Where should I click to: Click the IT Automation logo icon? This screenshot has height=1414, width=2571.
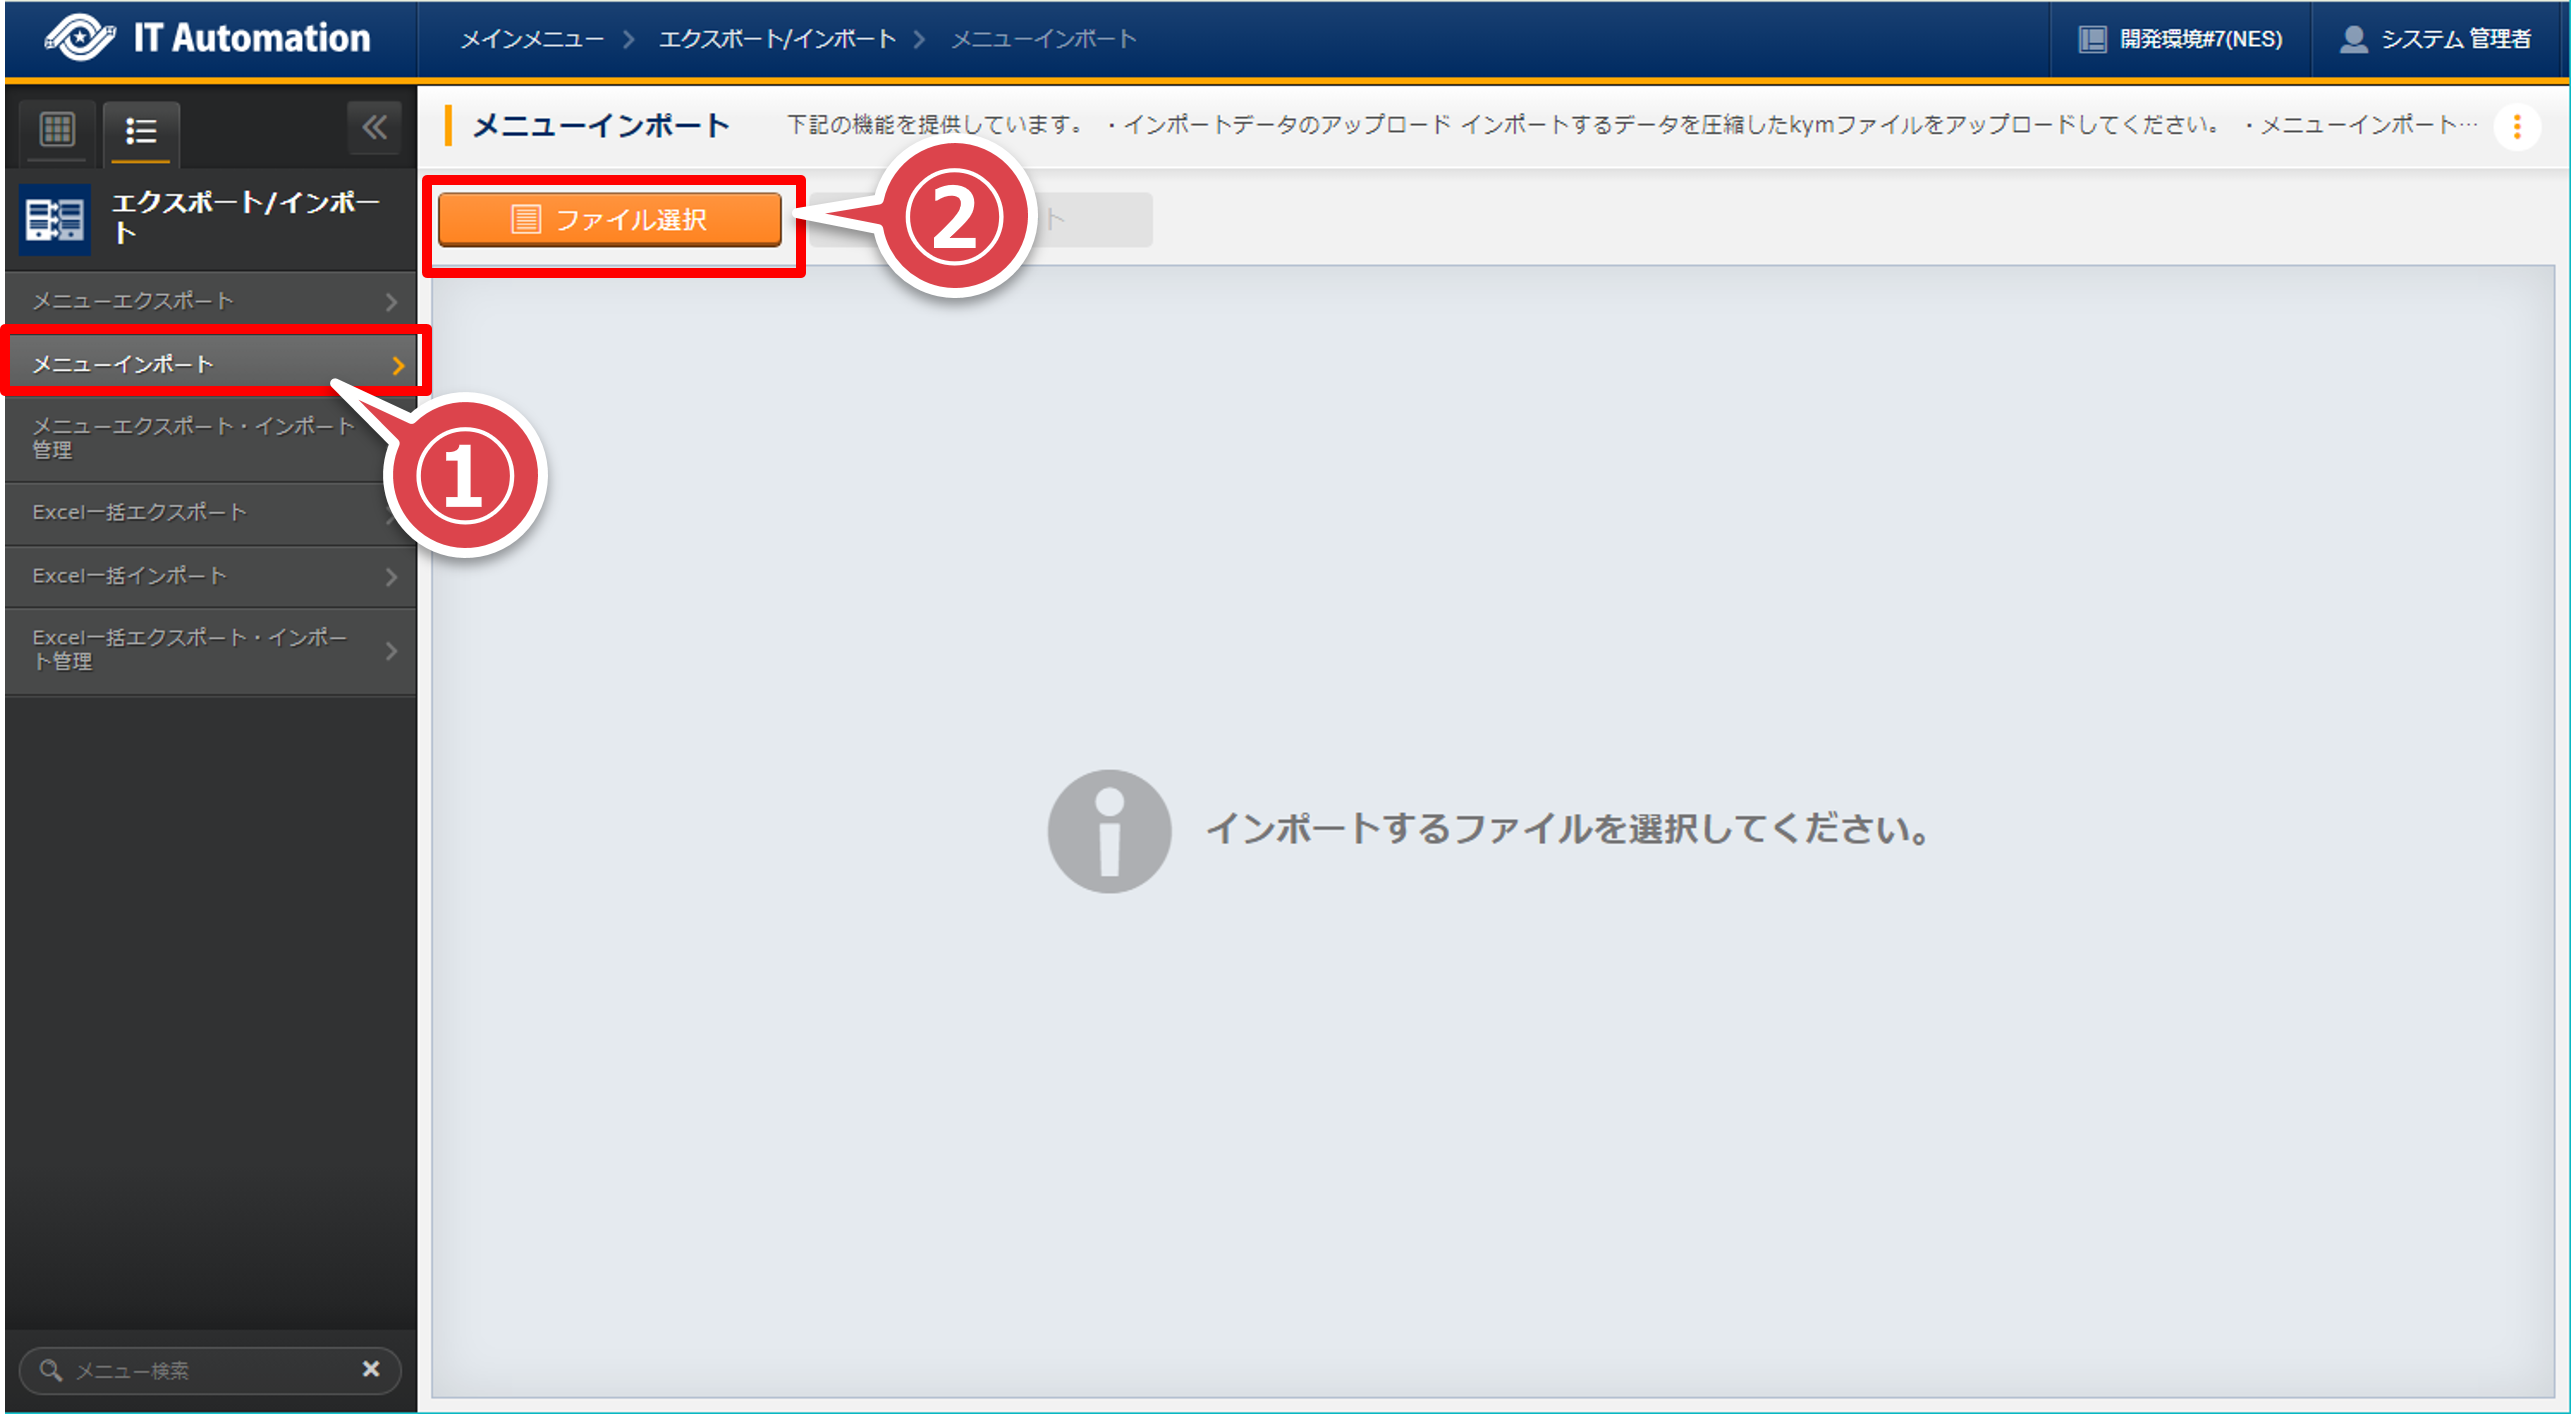point(80,38)
